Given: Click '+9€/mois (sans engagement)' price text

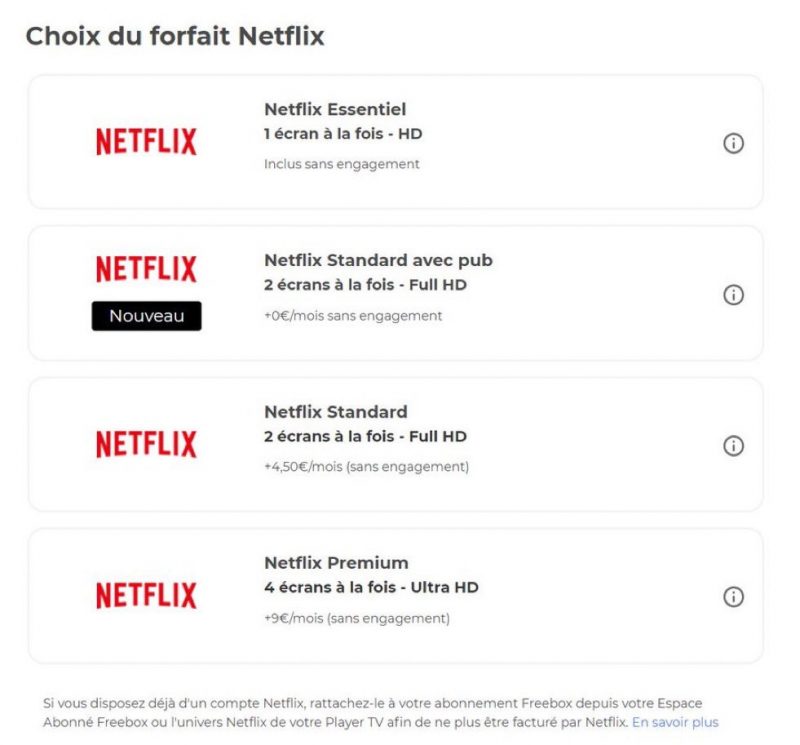Looking at the screenshot, I should [357, 618].
